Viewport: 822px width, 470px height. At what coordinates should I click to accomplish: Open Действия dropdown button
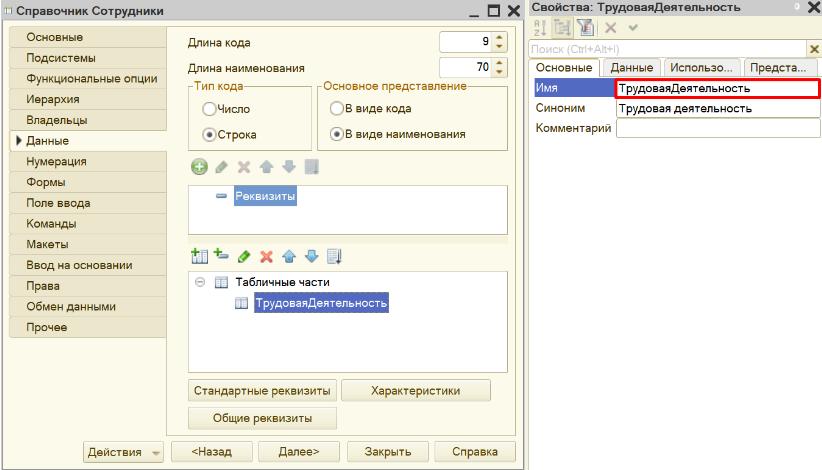point(123,452)
